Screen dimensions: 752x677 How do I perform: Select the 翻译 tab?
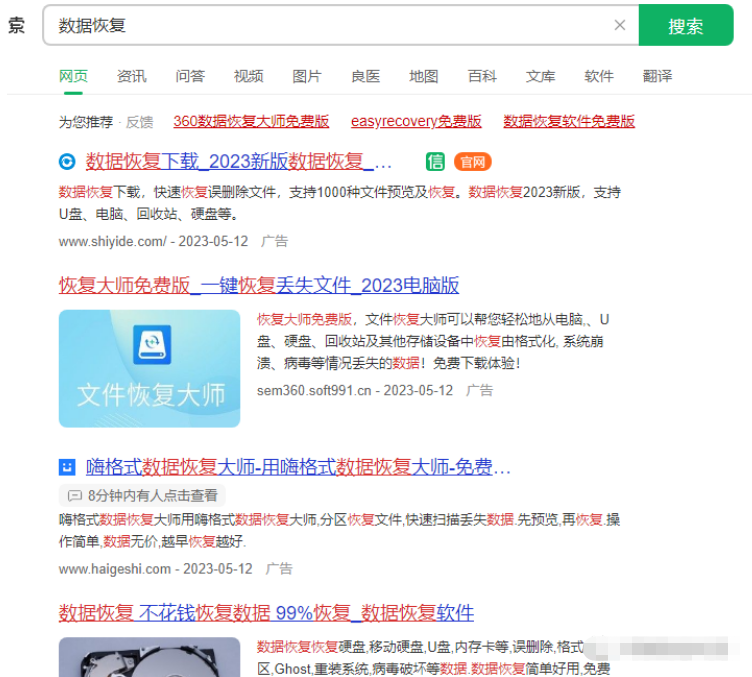657,76
